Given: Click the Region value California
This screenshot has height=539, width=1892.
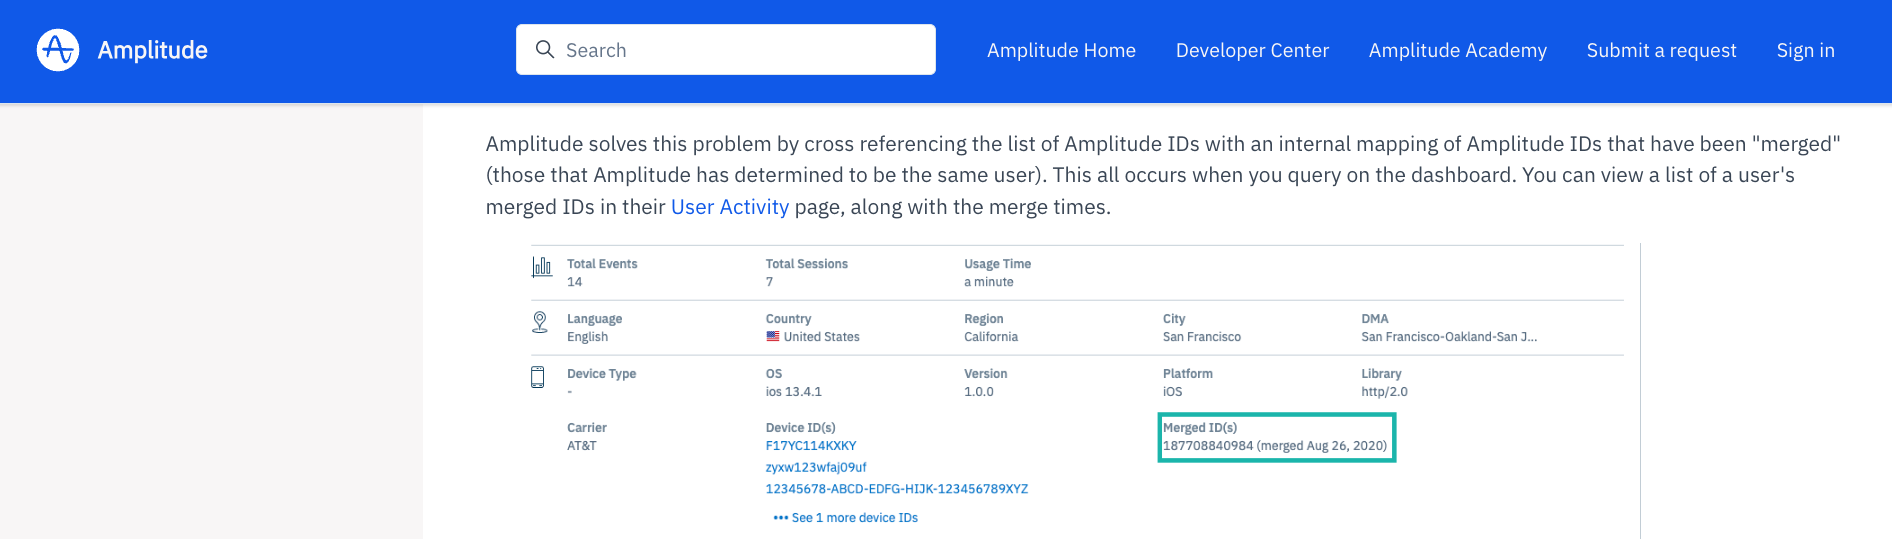Looking at the screenshot, I should point(991,337).
